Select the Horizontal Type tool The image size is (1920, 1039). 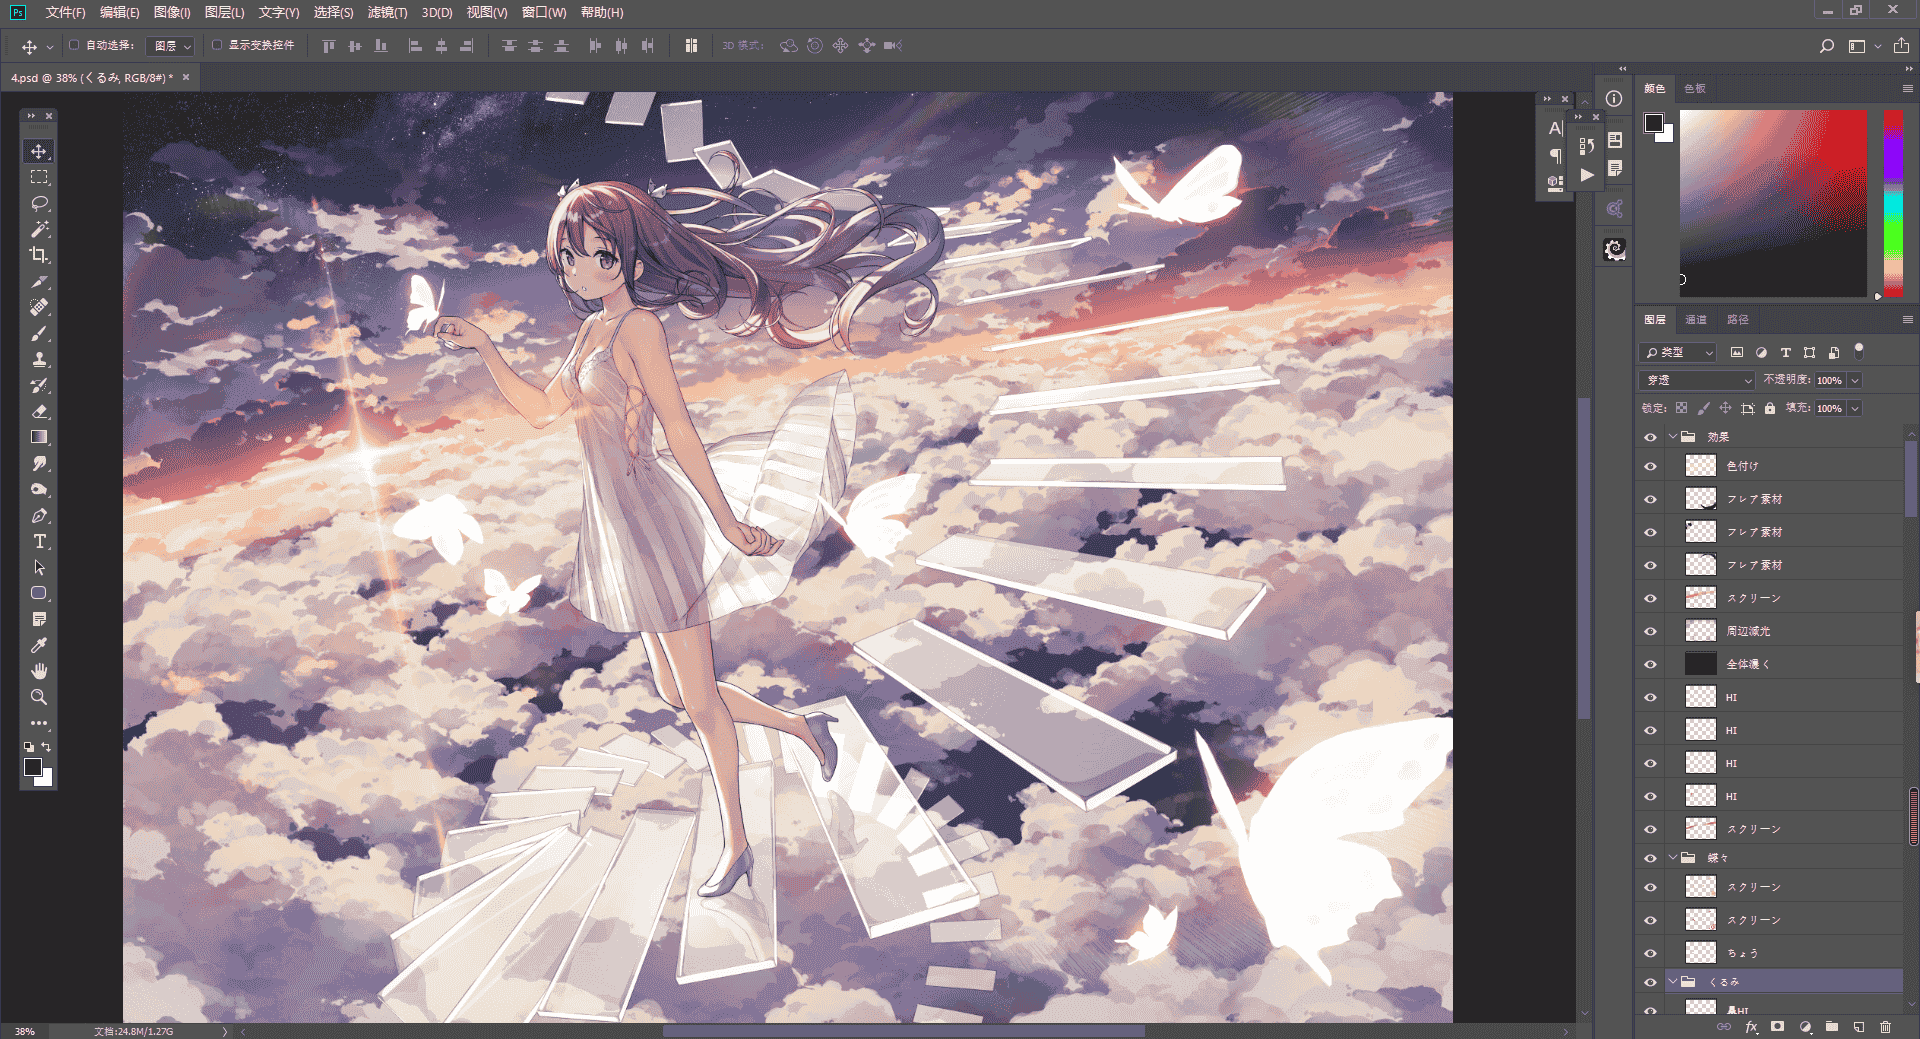pyautogui.click(x=39, y=541)
